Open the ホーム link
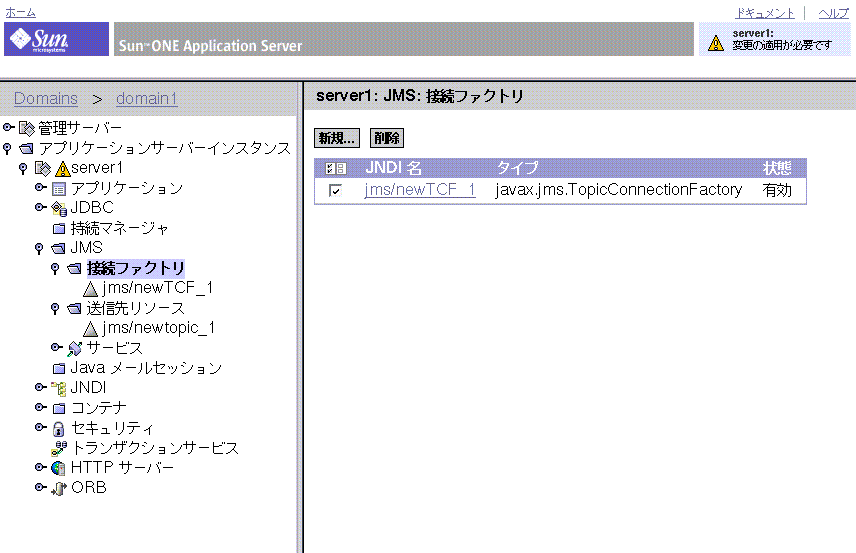 click(x=20, y=12)
